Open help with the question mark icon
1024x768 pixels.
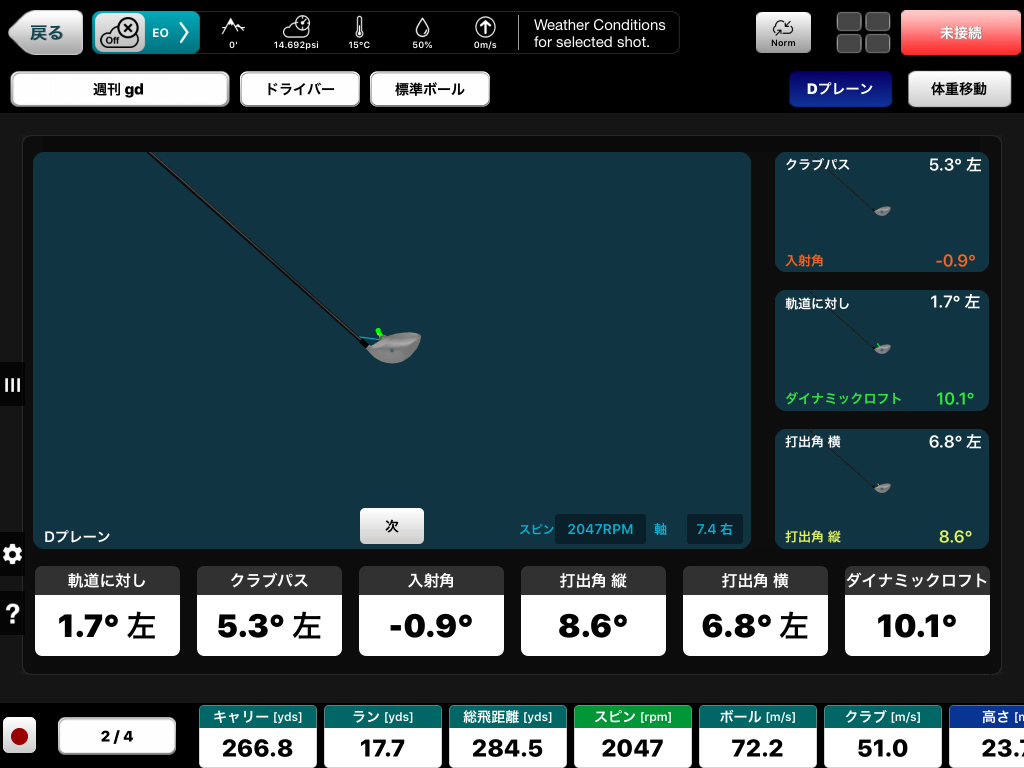pyautogui.click(x=12, y=614)
